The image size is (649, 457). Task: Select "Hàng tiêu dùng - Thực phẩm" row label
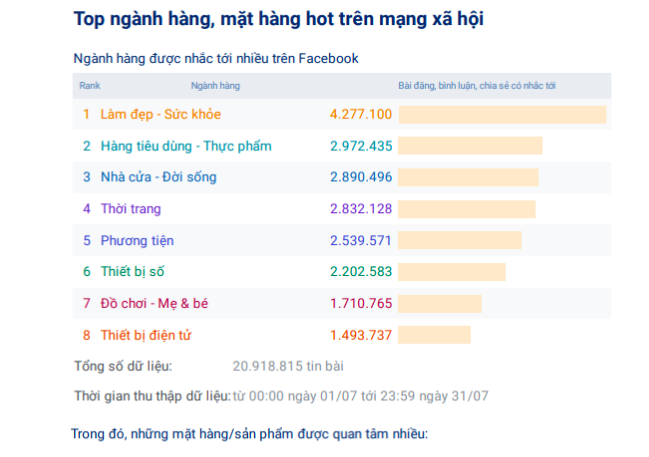(x=185, y=146)
